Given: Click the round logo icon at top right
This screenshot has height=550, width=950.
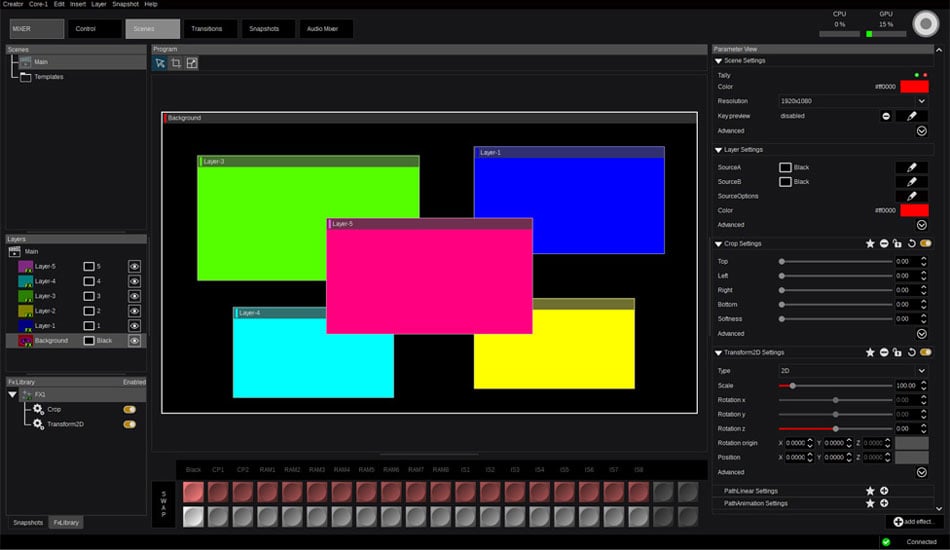Looking at the screenshot, I should pyautogui.click(x=925, y=24).
